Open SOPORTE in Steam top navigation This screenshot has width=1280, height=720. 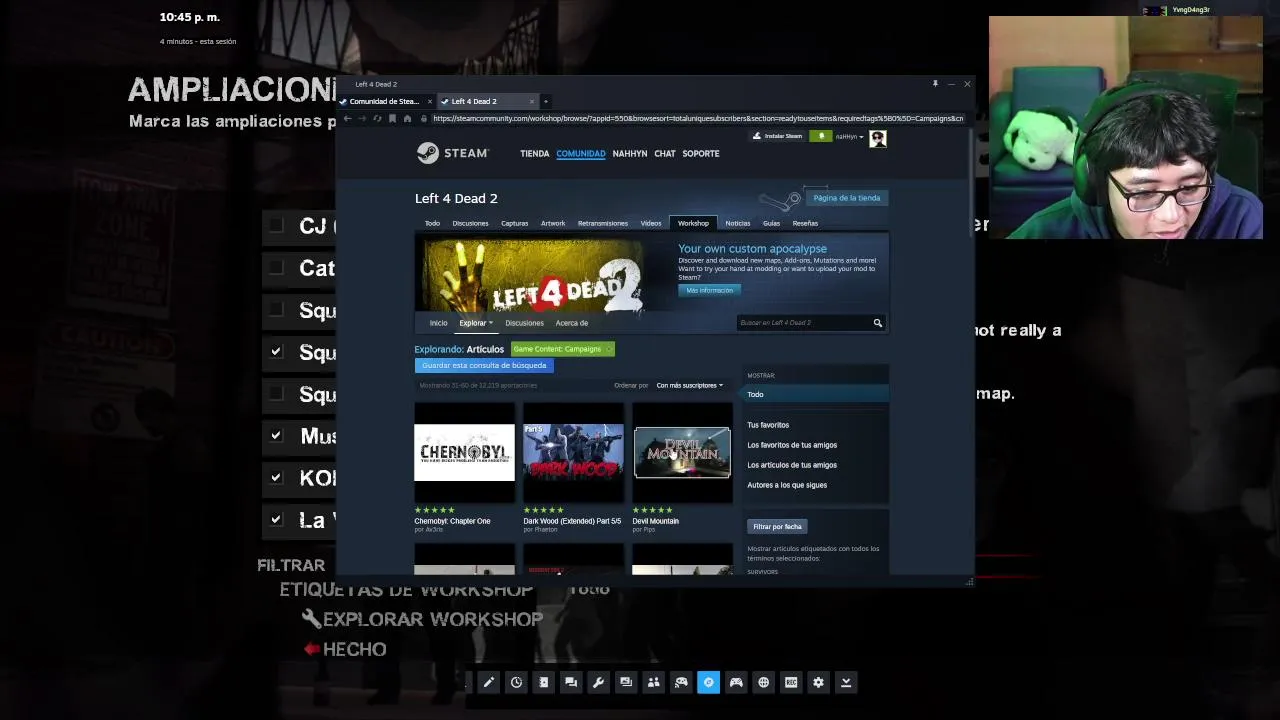[x=701, y=154]
